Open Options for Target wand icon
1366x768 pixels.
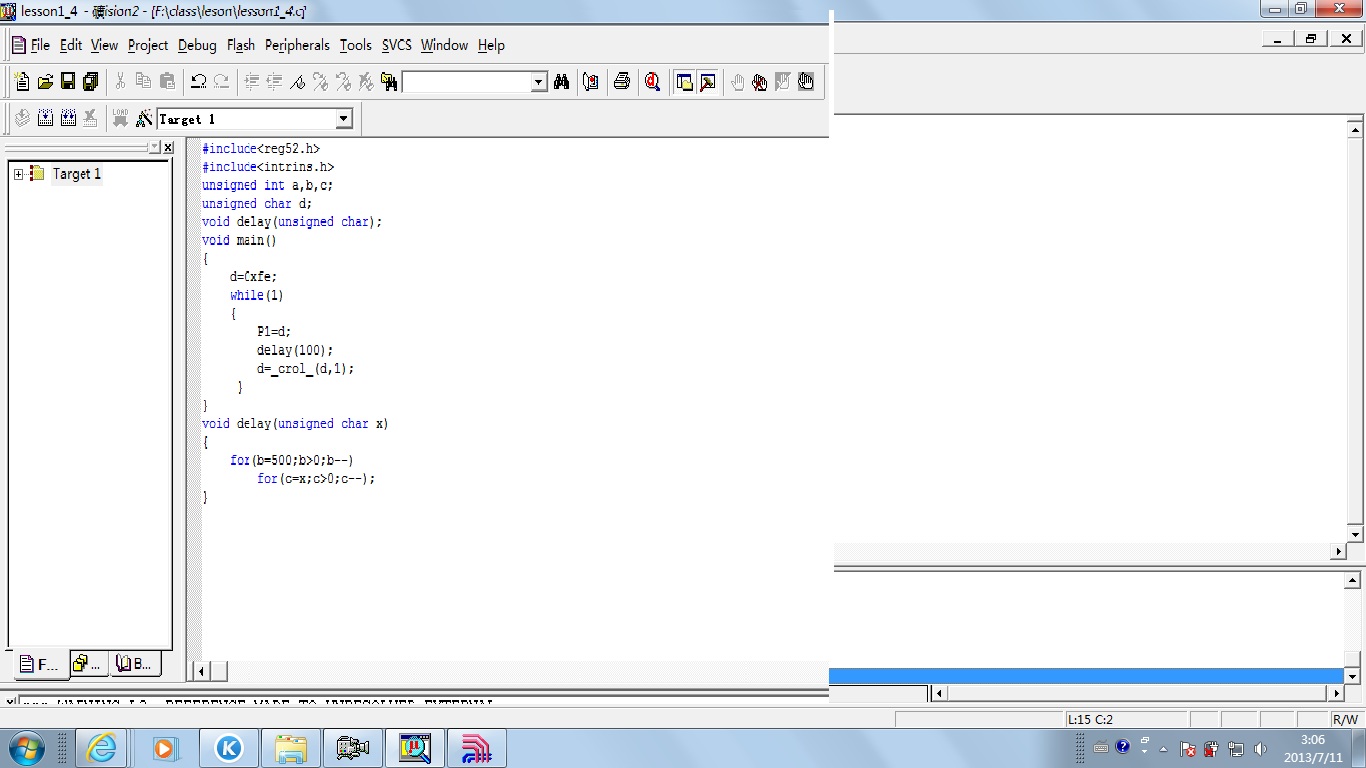point(144,119)
